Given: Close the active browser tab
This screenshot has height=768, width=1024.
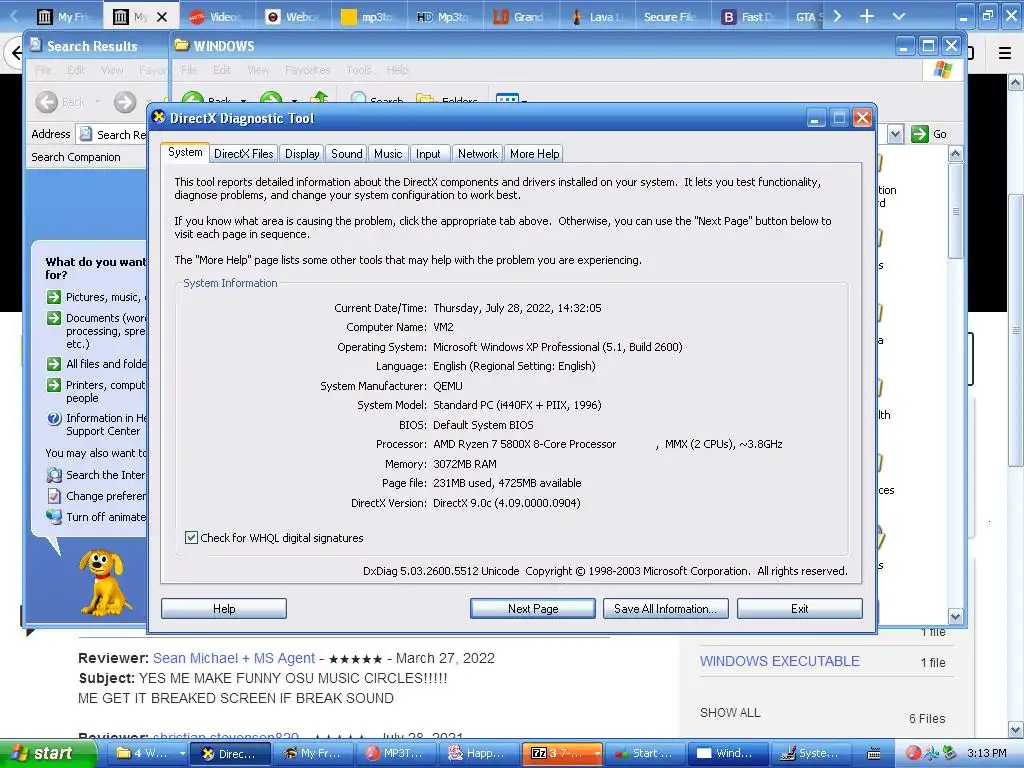Looking at the screenshot, I should click(162, 17).
